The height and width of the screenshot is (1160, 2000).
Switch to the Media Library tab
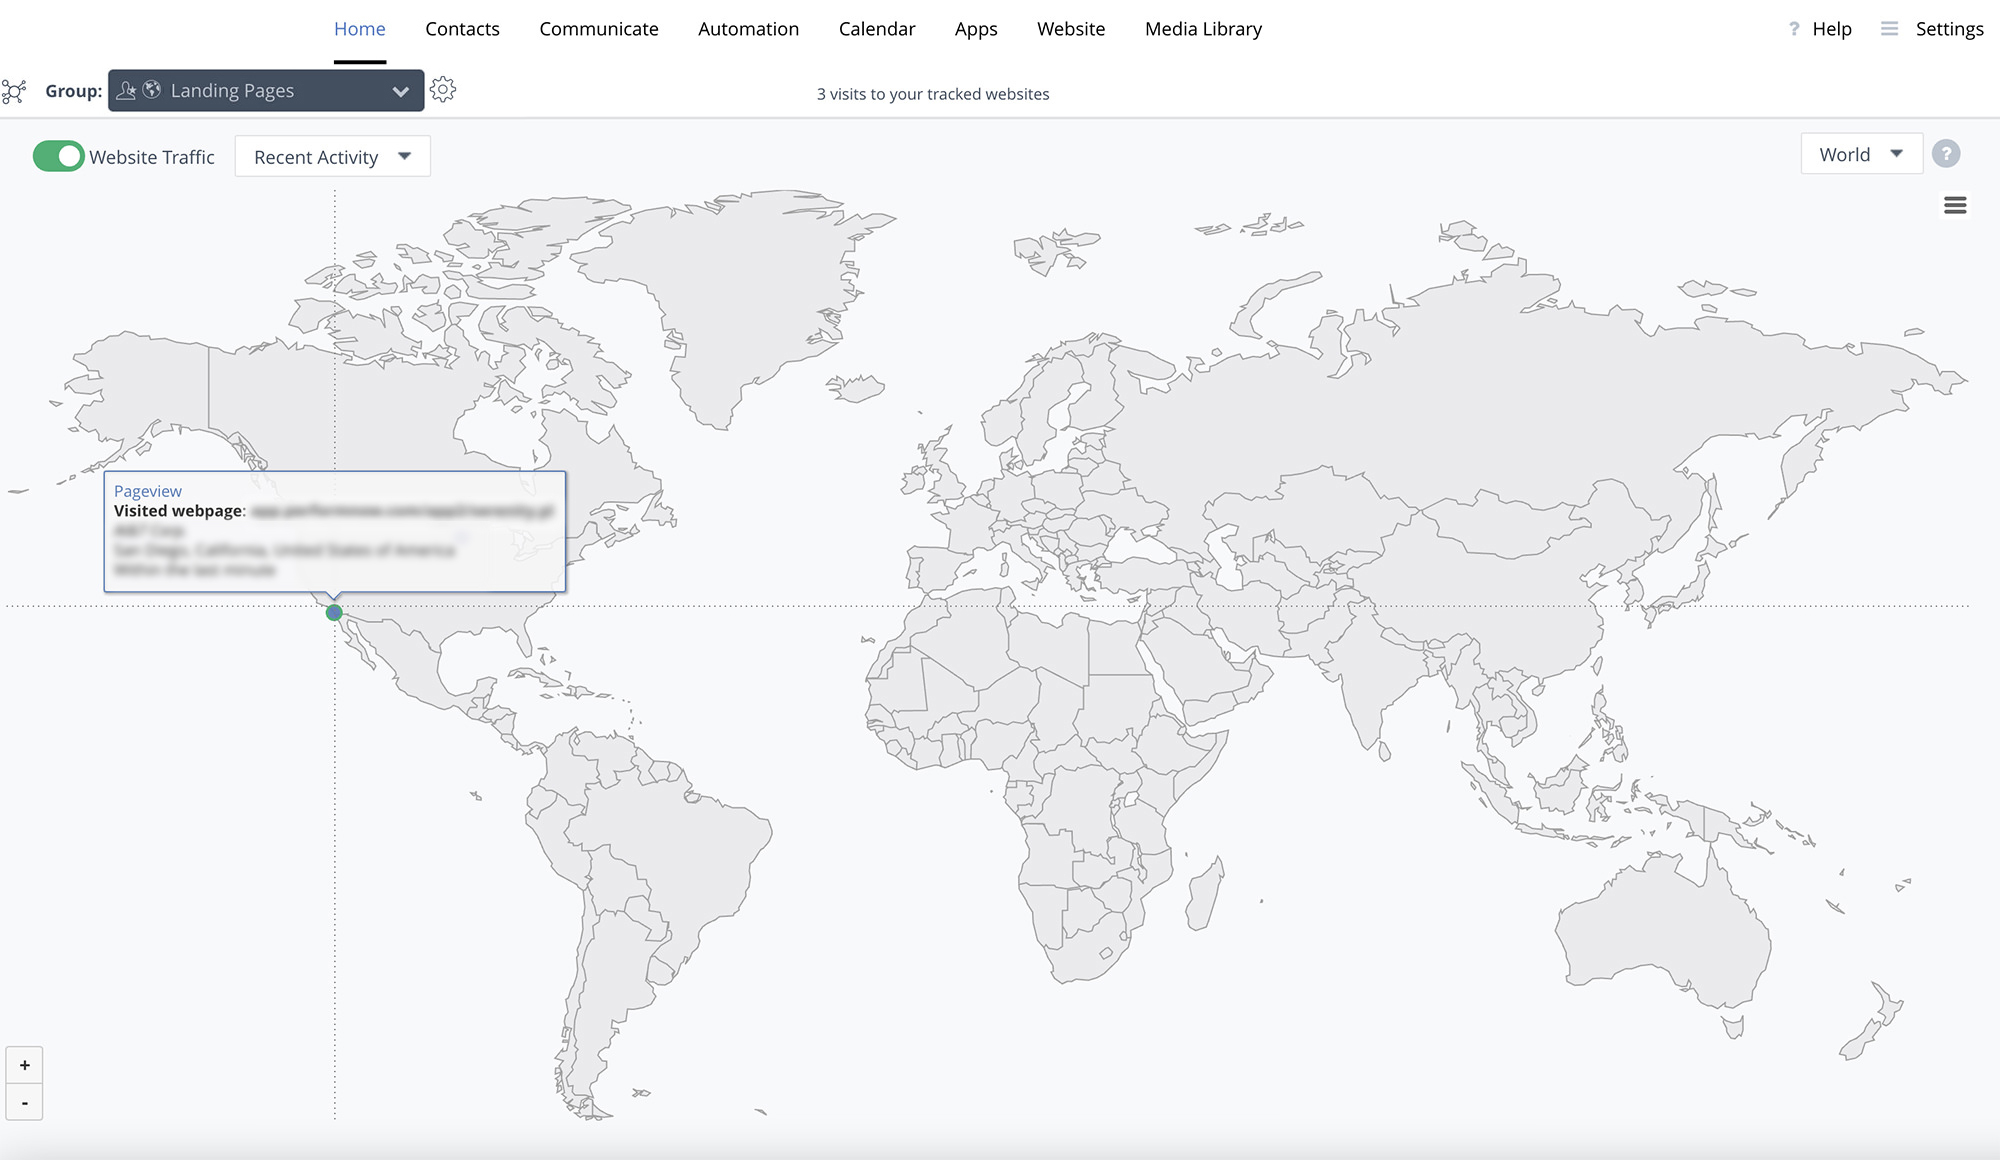[1203, 29]
